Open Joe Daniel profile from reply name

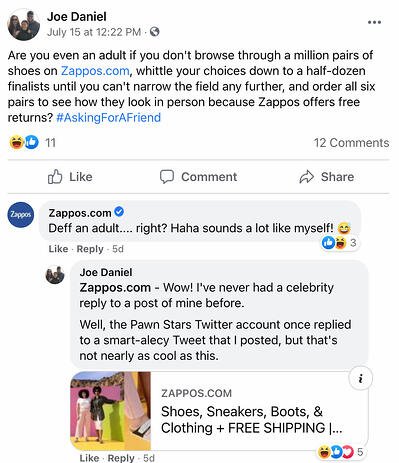[x=106, y=272]
